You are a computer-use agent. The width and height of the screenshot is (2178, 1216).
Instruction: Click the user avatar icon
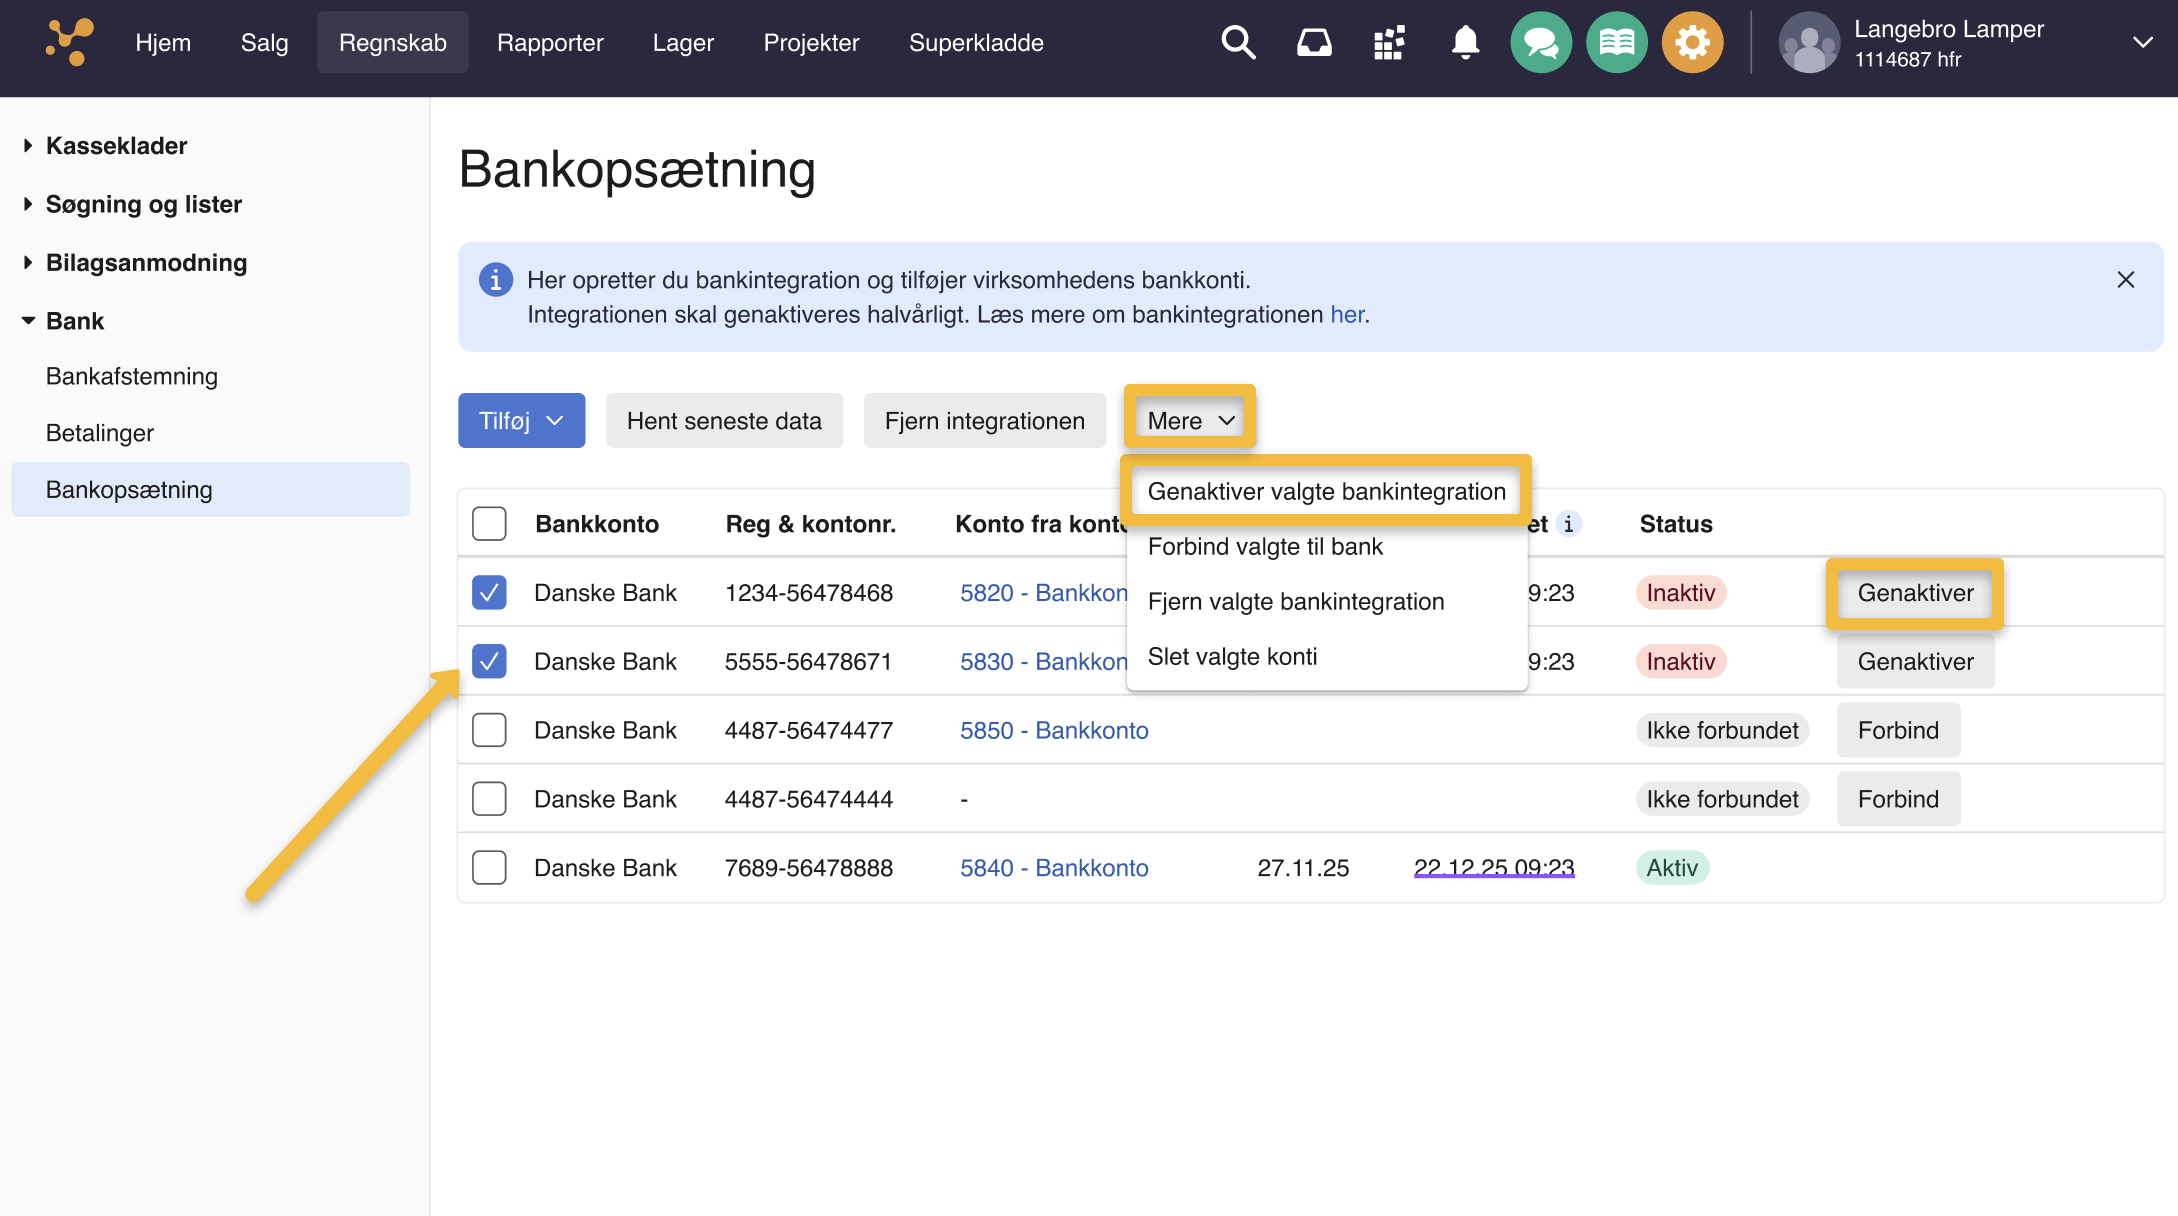pos(1809,42)
